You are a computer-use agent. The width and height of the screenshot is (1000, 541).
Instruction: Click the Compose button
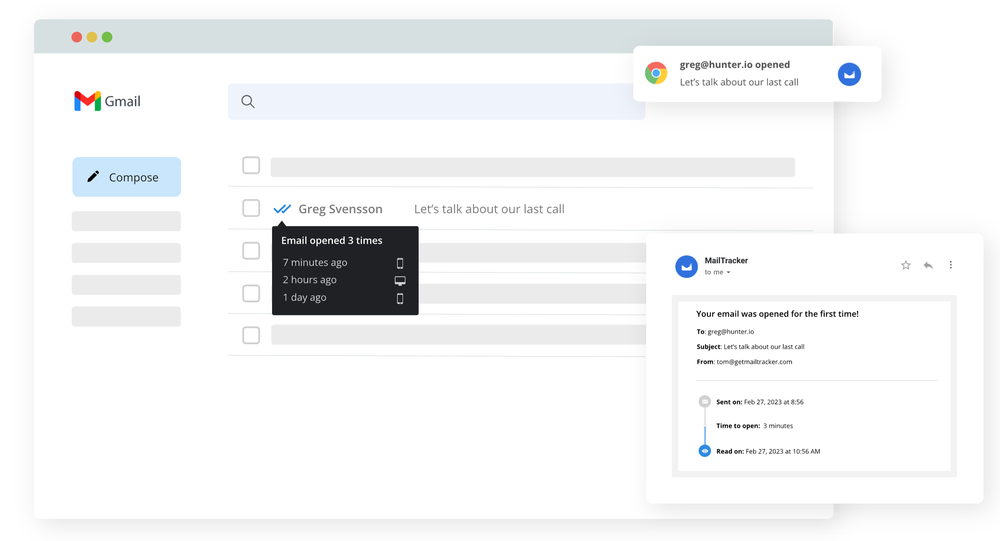click(126, 177)
